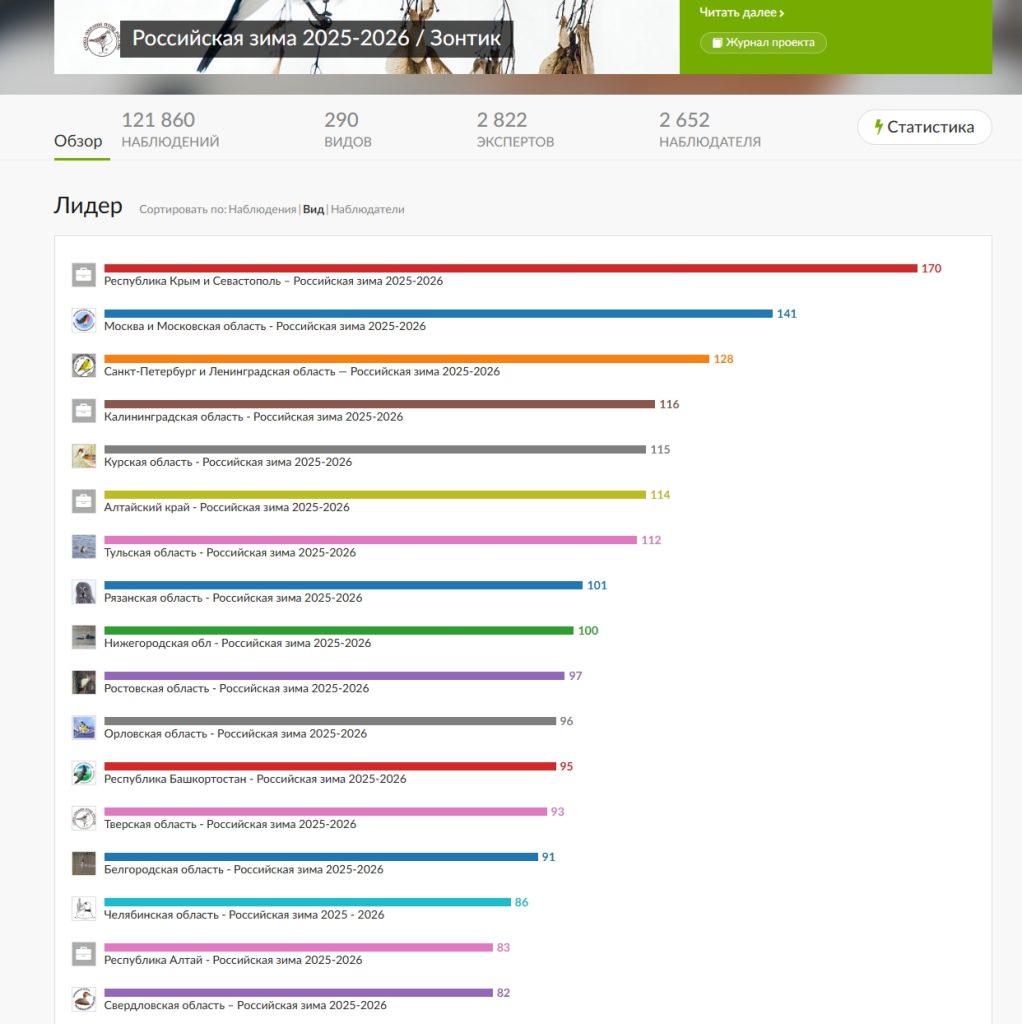Switch to the Обзор tab
Screen dimensions: 1022x1024
point(78,141)
